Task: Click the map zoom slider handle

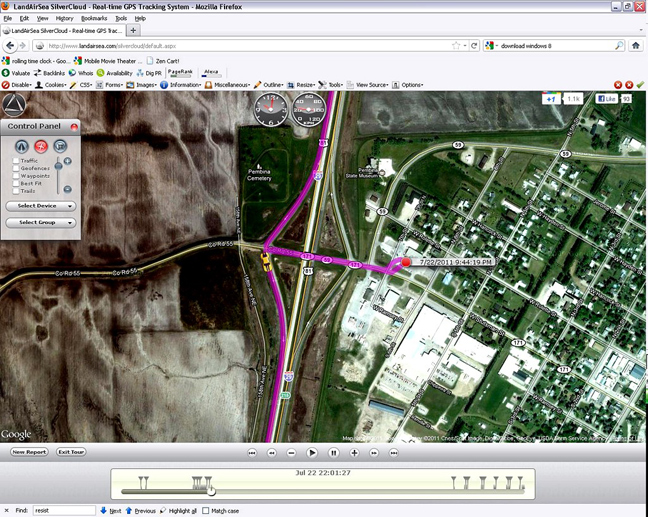Action: coord(58,166)
